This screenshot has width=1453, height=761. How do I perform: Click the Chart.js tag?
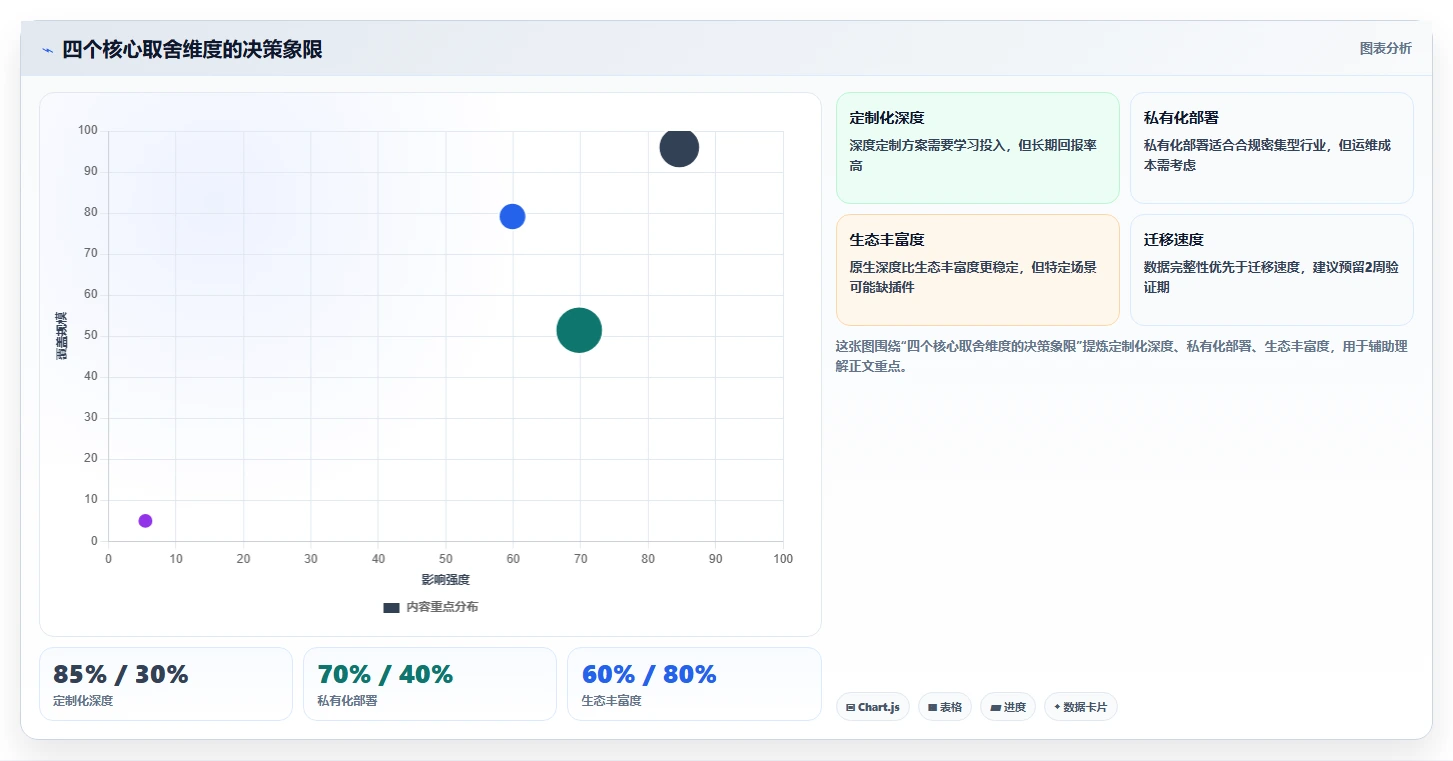tap(873, 707)
